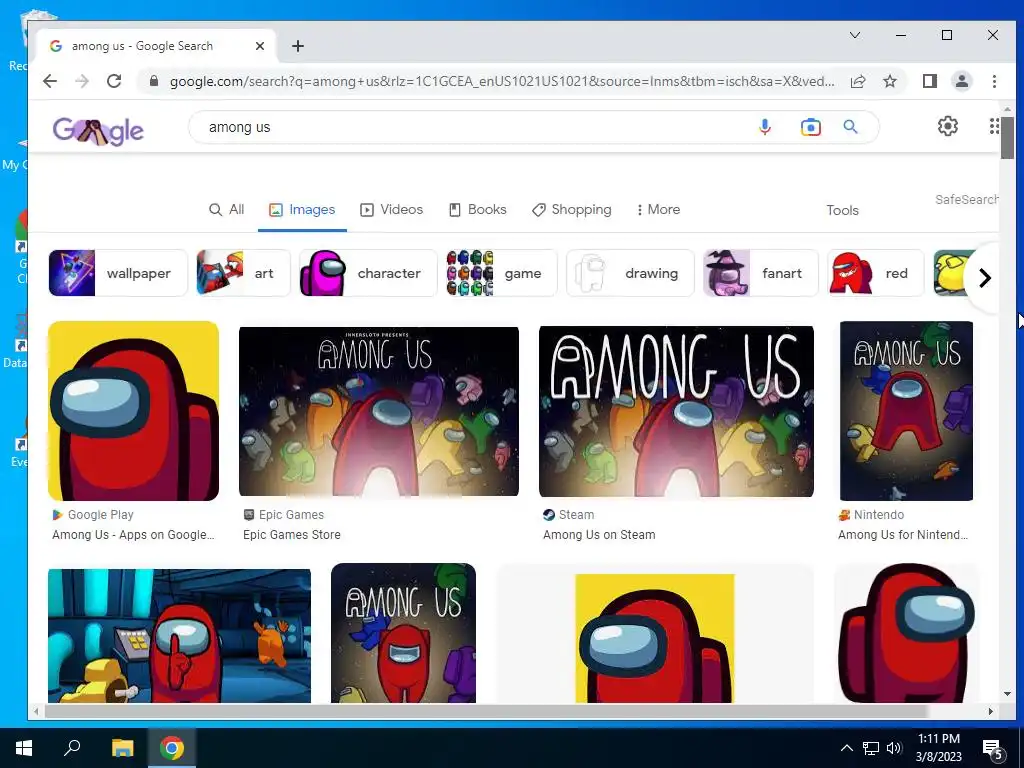Click the horizontal scrollbar right arrow
Viewport: 1024px width, 768px height.
tap(991, 711)
